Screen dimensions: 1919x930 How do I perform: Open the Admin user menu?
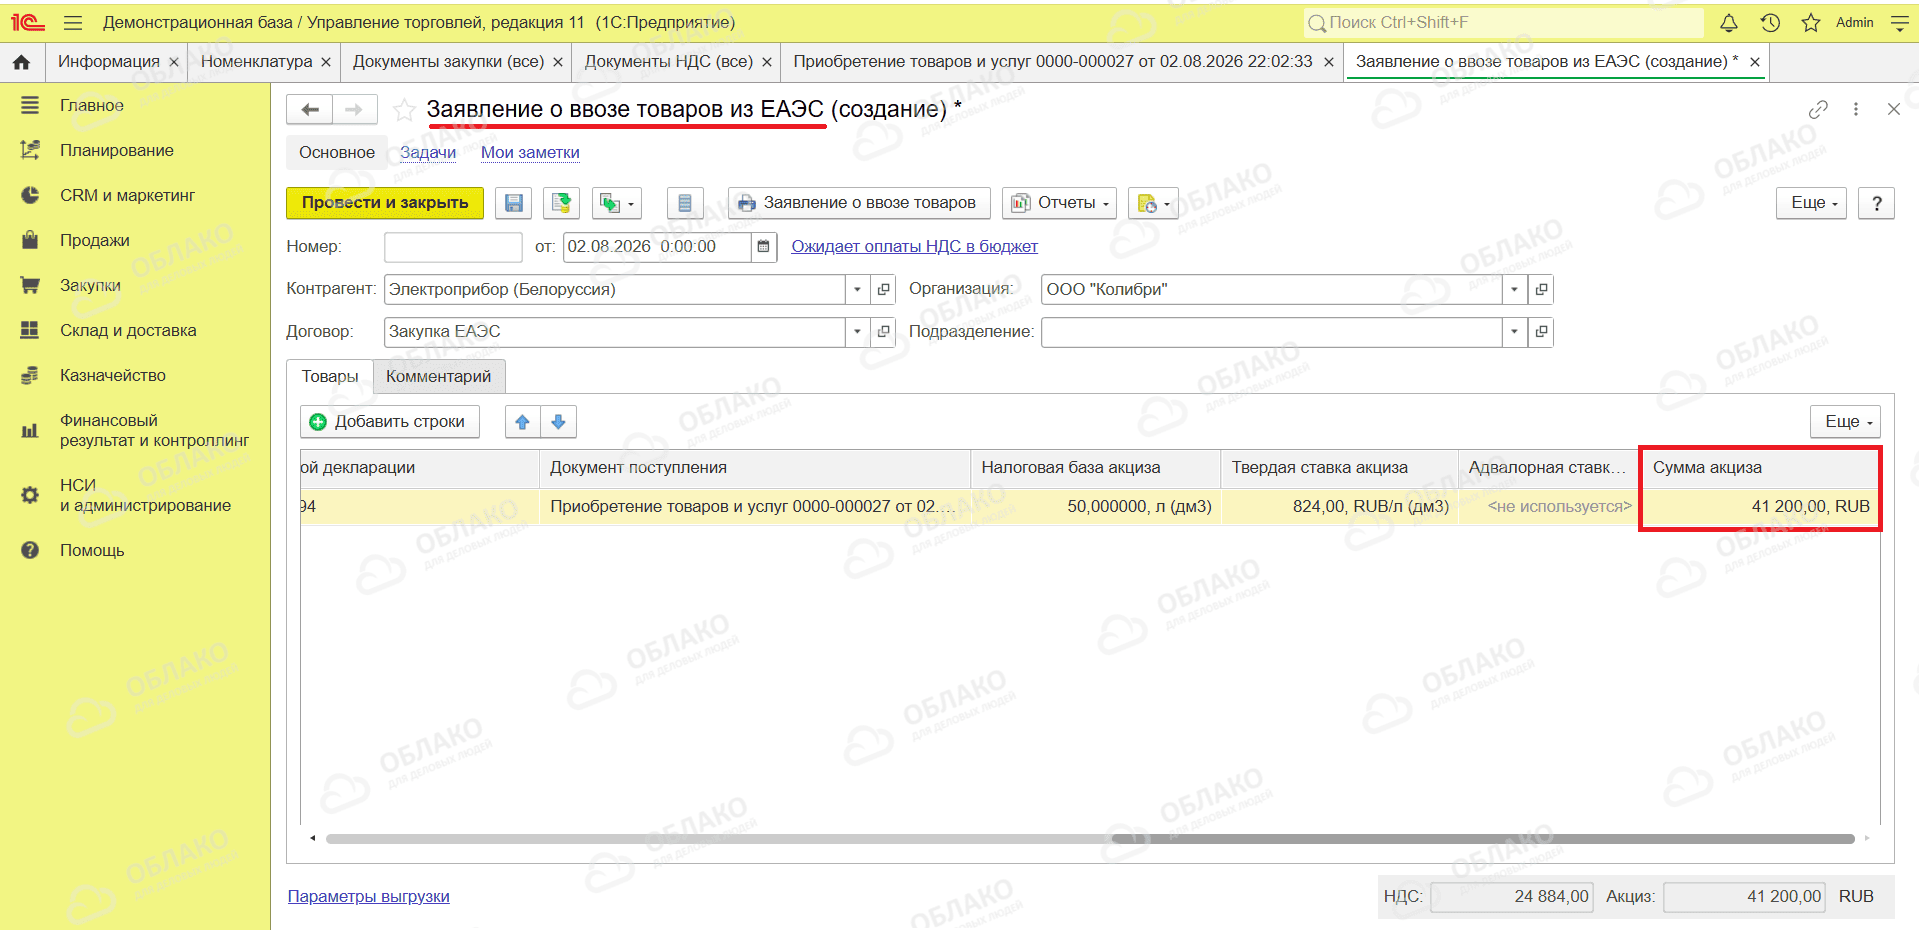coord(1855,22)
